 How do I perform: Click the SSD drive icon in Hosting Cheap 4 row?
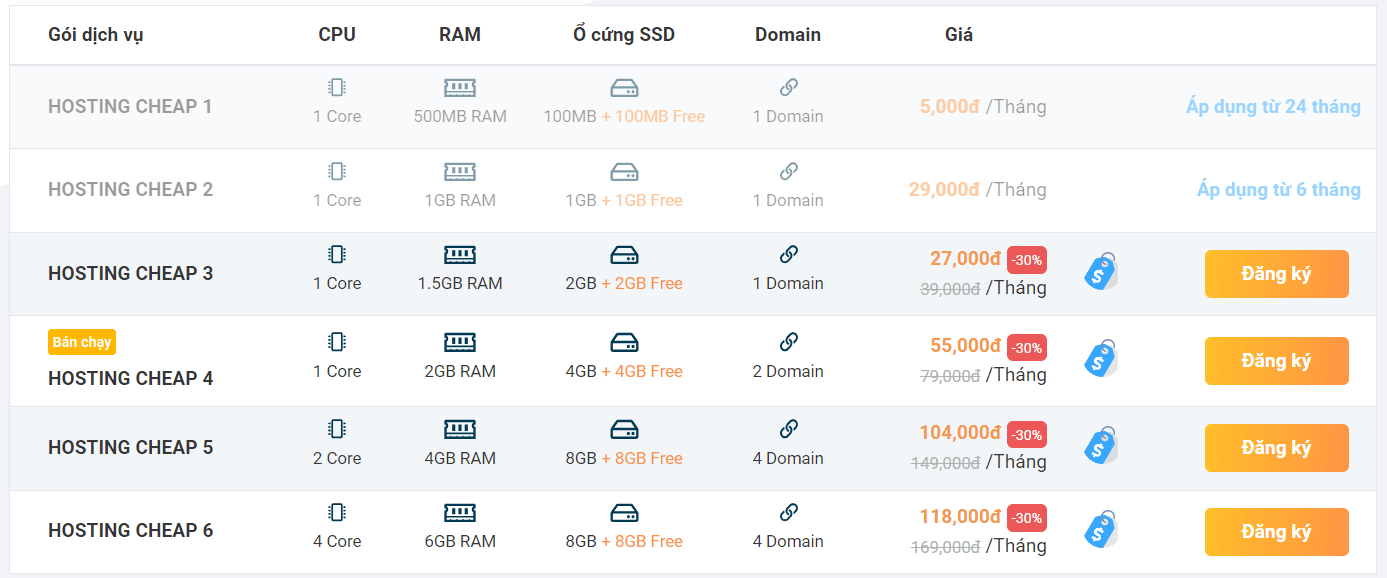(624, 342)
